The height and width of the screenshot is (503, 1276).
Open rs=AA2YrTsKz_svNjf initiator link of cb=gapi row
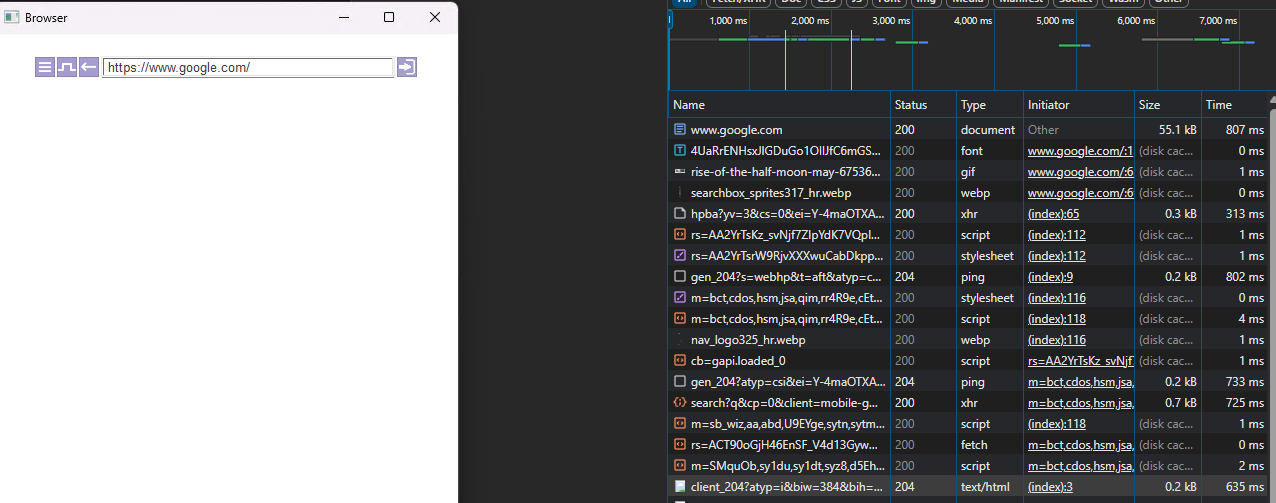tap(1080, 361)
